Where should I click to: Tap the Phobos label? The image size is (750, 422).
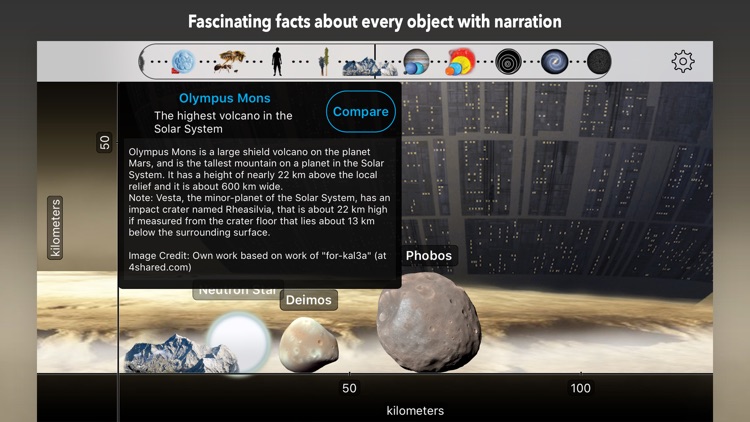pos(429,255)
